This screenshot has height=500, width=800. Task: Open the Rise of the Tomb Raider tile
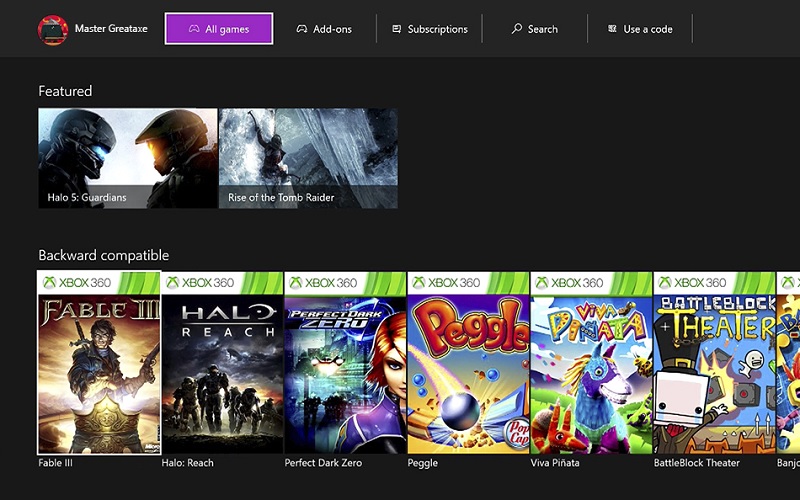point(308,158)
